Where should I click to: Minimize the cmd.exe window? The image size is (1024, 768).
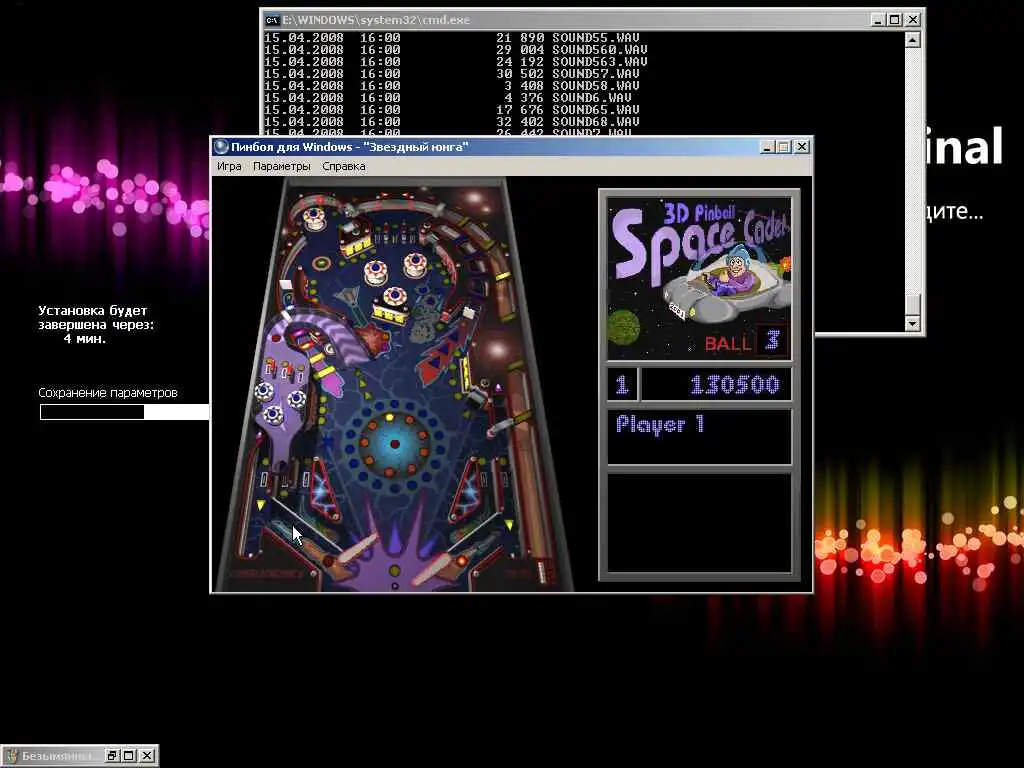click(878, 20)
